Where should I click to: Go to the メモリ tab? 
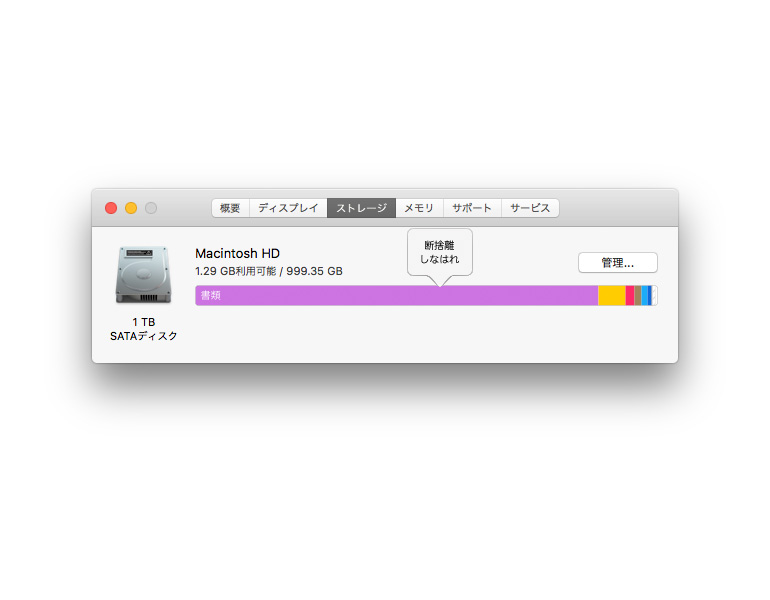click(419, 208)
